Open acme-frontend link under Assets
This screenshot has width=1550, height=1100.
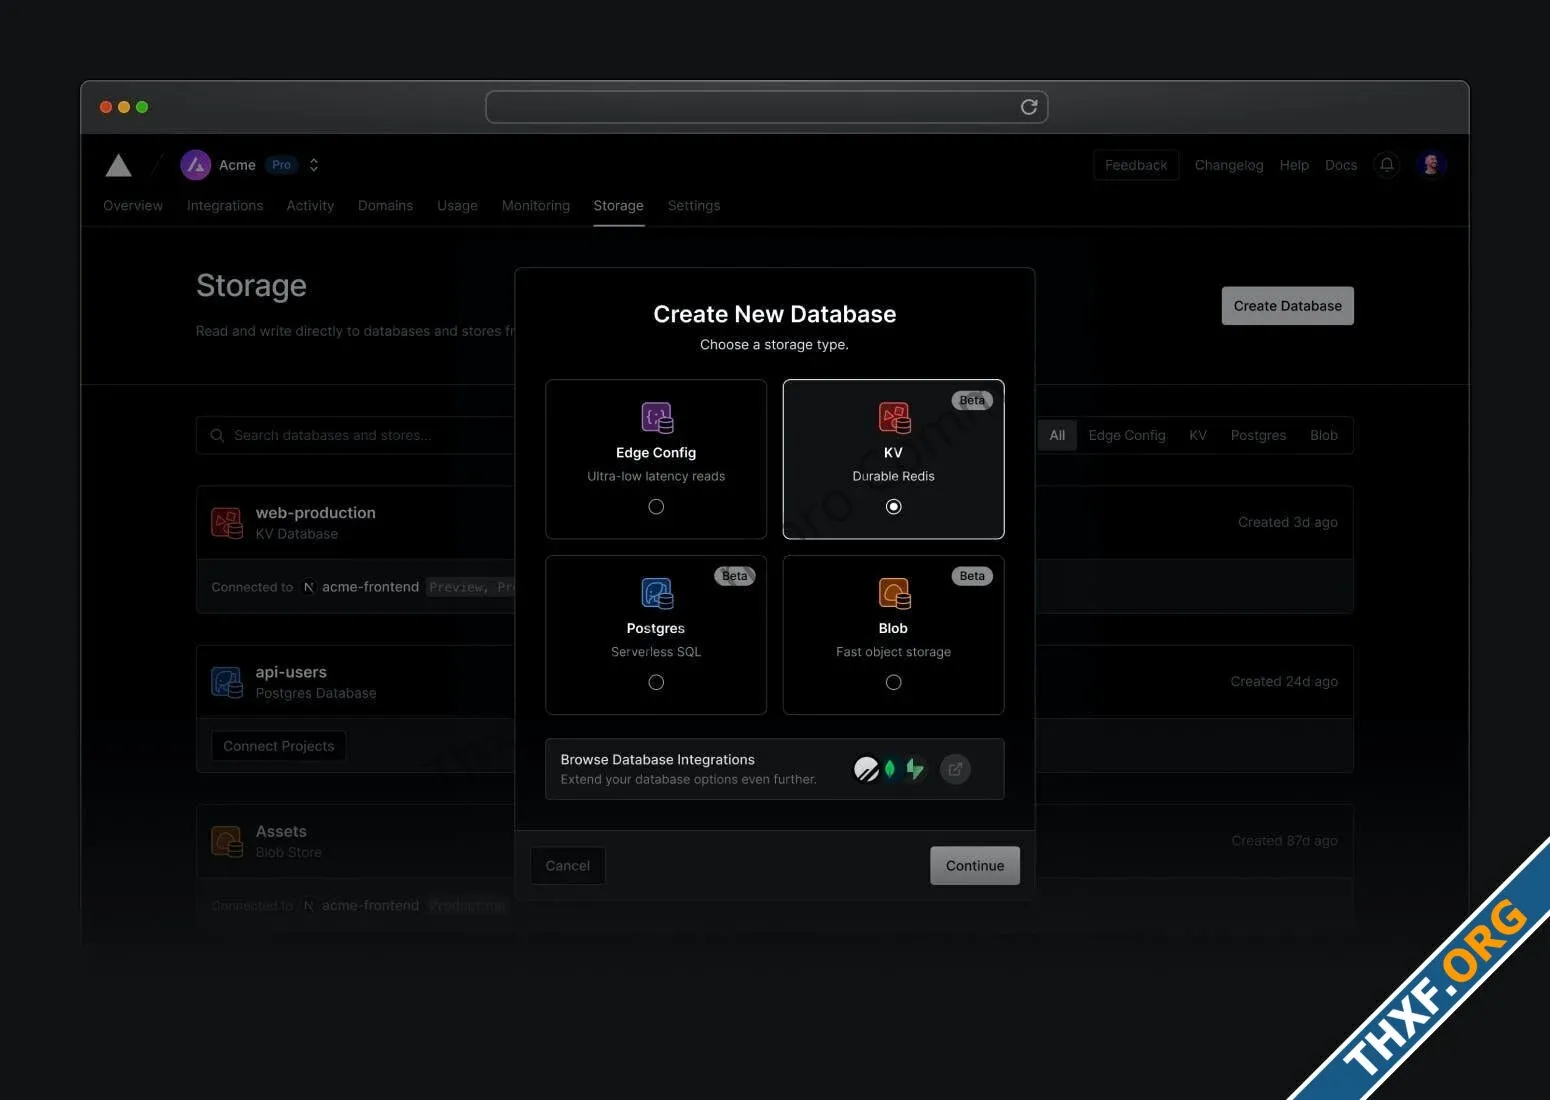pos(370,905)
